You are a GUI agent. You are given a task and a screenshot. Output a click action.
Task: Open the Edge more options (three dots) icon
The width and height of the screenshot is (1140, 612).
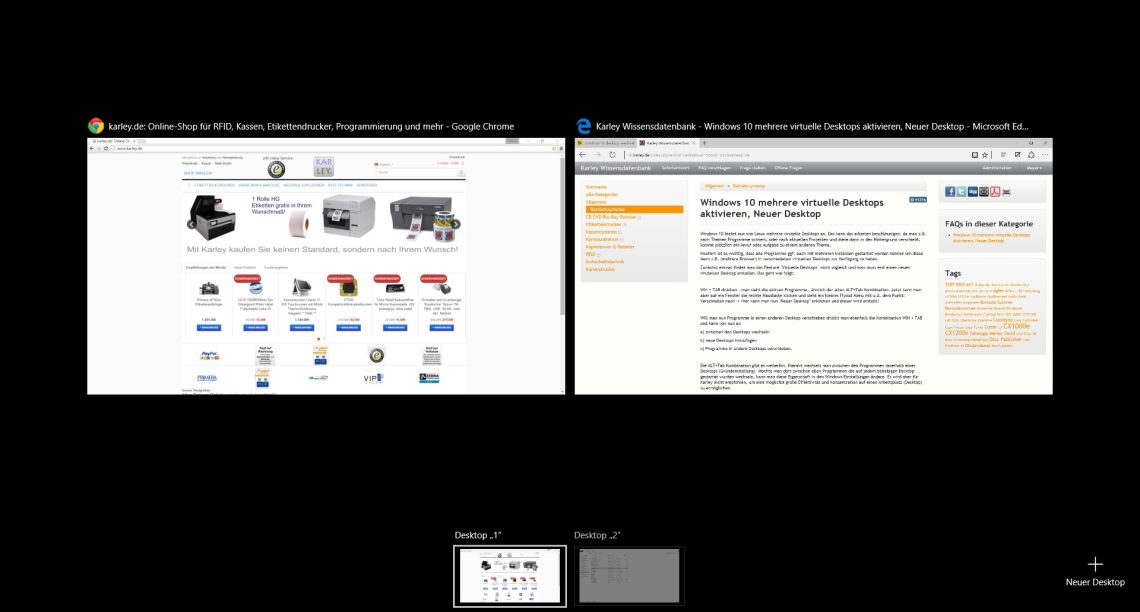click(x=1045, y=155)
